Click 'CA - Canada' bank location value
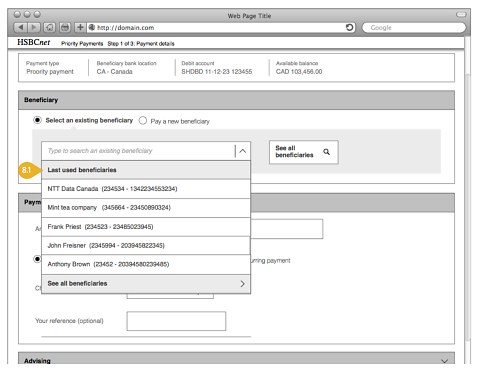479x377 pixels. 115,72
